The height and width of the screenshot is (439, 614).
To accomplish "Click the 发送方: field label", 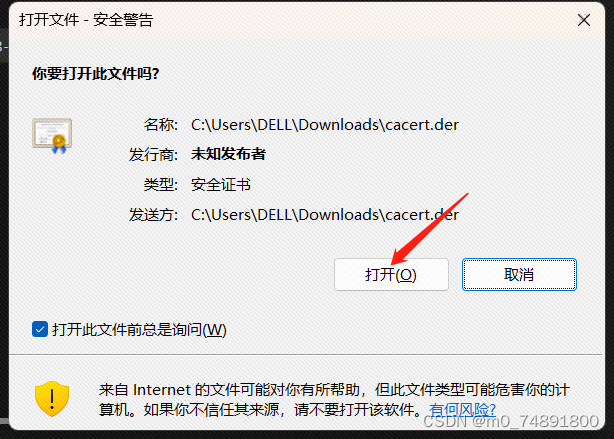I will (153, 215).
